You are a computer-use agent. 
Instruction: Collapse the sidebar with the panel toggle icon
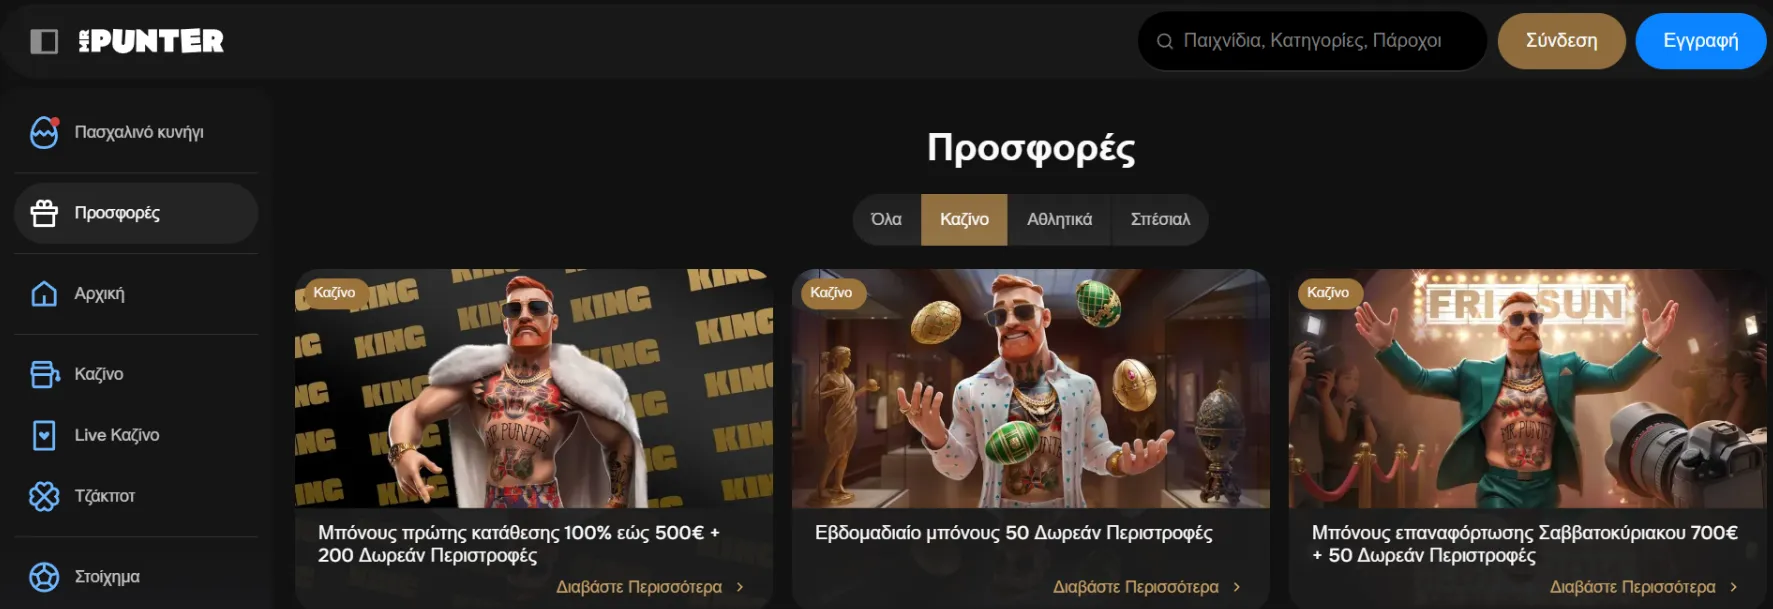pos(44,41)
